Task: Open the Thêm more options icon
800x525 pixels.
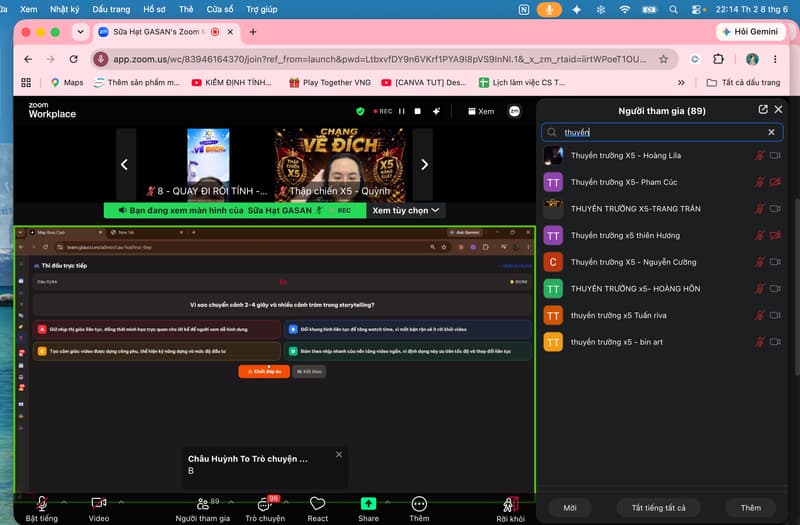Action: (419, 504)
